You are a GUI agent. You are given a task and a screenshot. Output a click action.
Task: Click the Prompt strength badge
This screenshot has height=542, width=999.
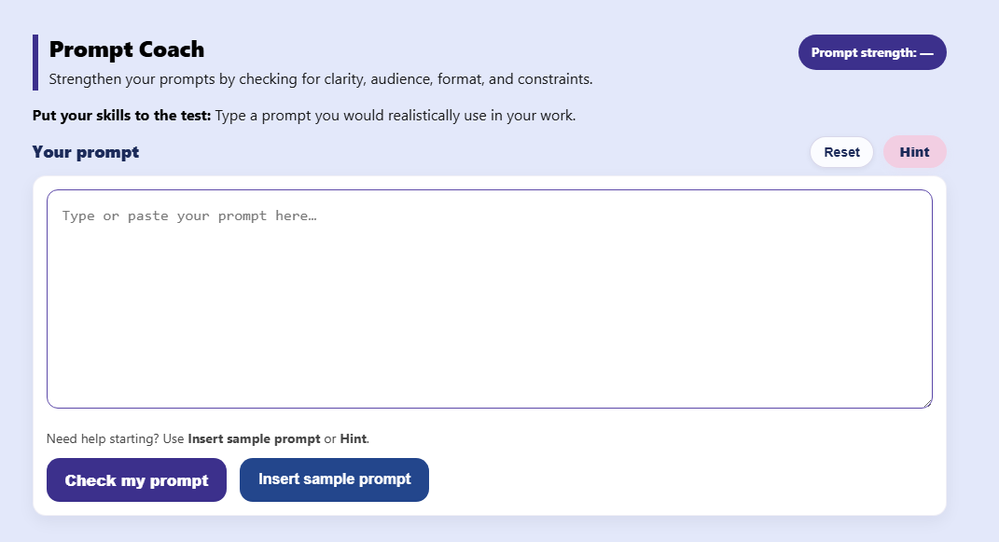871,53
